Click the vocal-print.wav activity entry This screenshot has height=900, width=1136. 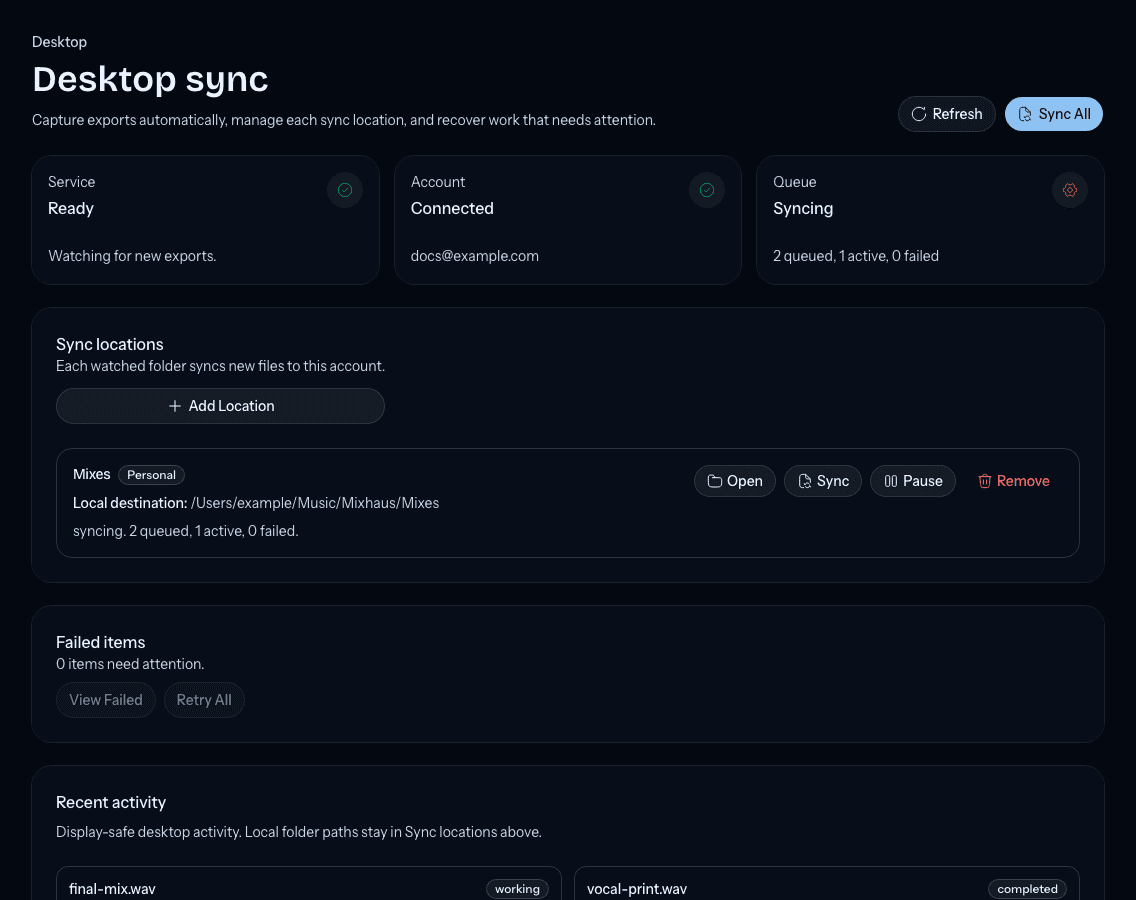coord(827,884)
